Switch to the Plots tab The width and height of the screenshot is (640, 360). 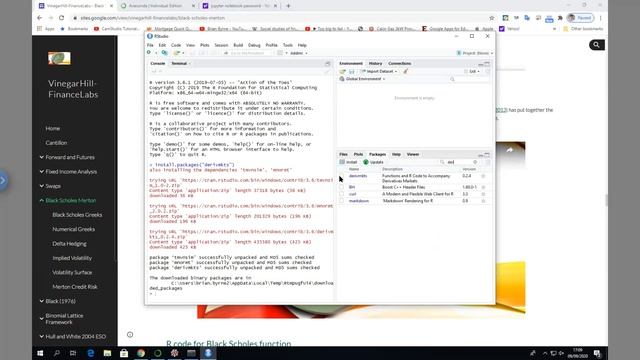coord(358,154)
